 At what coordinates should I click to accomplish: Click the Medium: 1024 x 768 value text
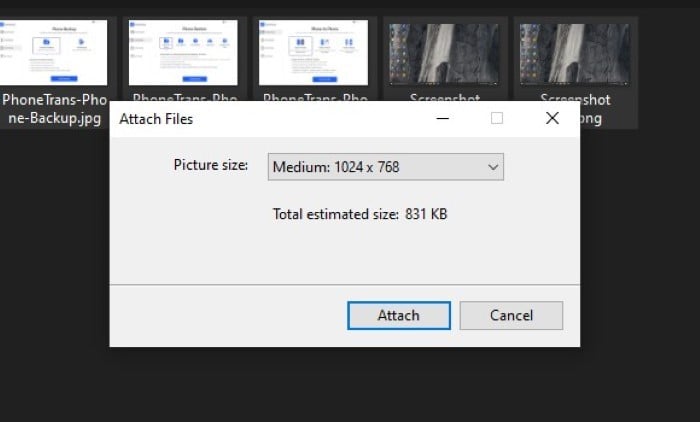coord(336,167)
